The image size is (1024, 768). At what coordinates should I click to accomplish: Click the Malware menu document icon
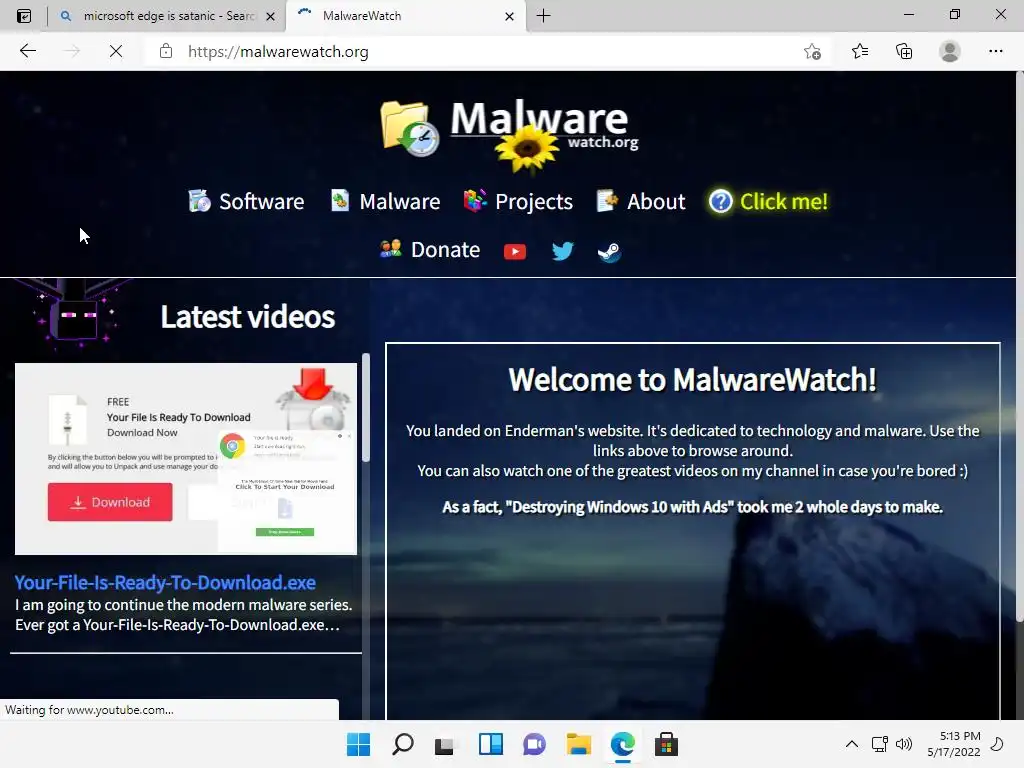(x=340, y=200)
